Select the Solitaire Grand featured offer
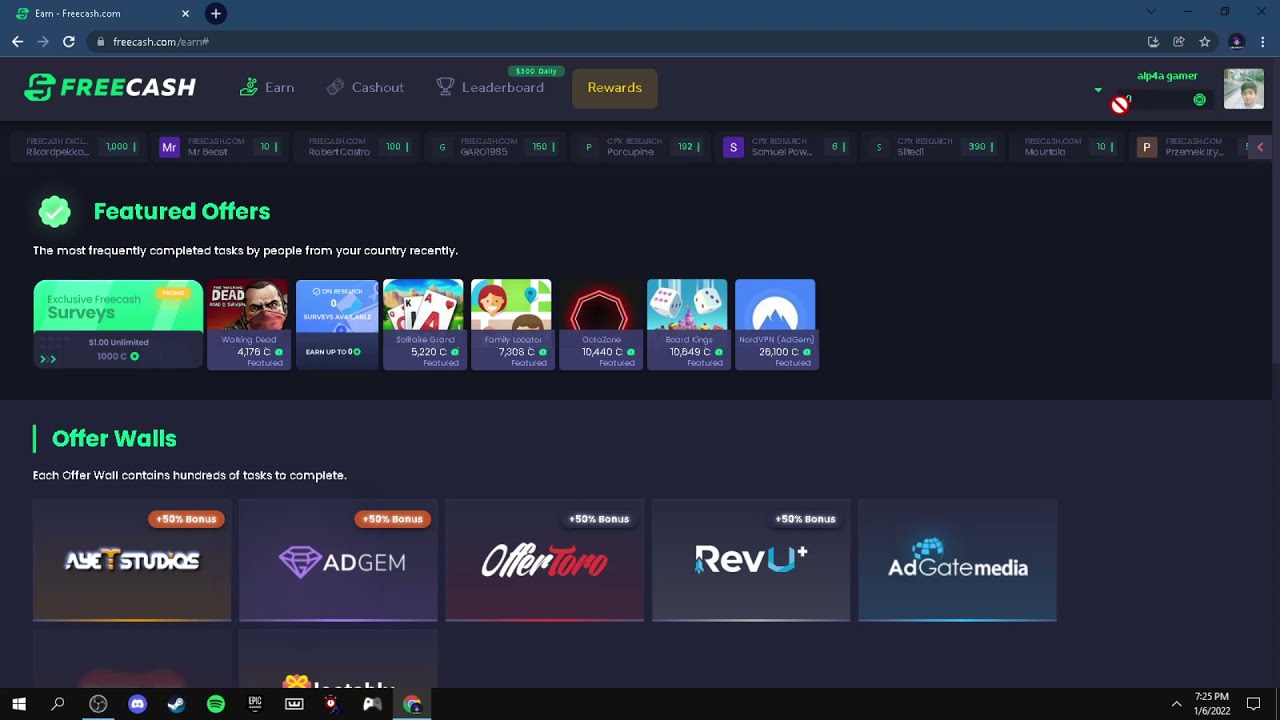The height and width of the screenshot is (720, 1280). coord(425,324)
